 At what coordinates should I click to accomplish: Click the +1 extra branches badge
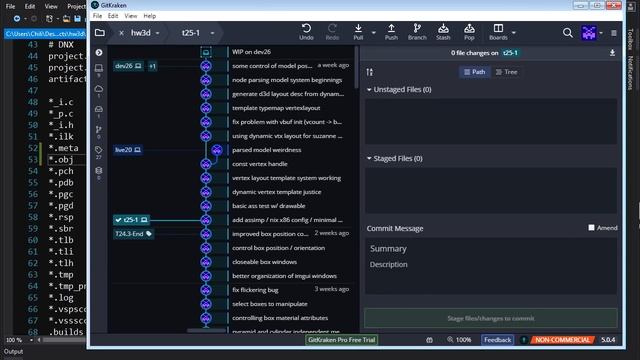152,66
